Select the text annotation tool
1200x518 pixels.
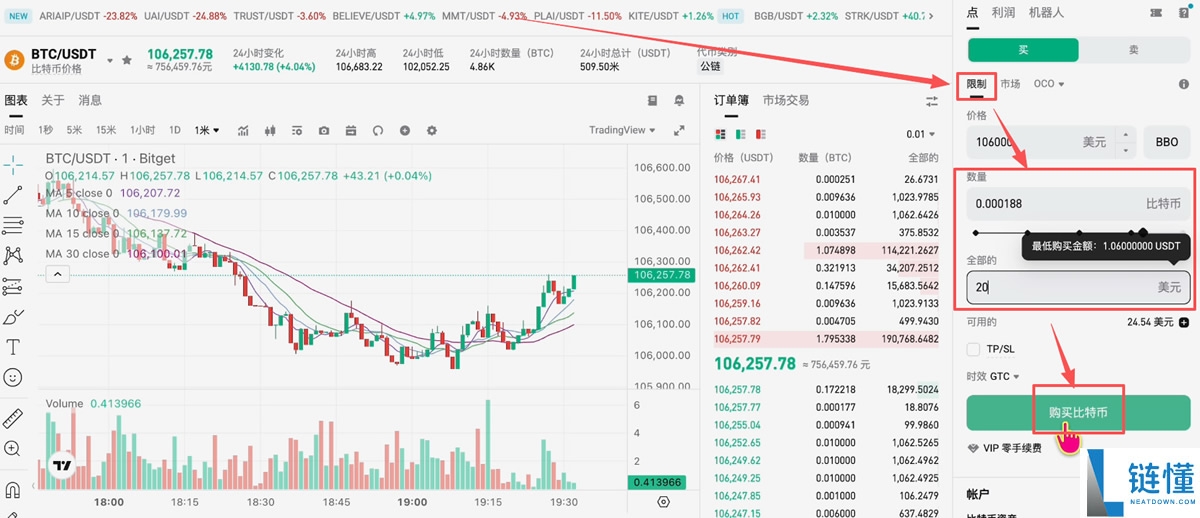coord(13,347)
